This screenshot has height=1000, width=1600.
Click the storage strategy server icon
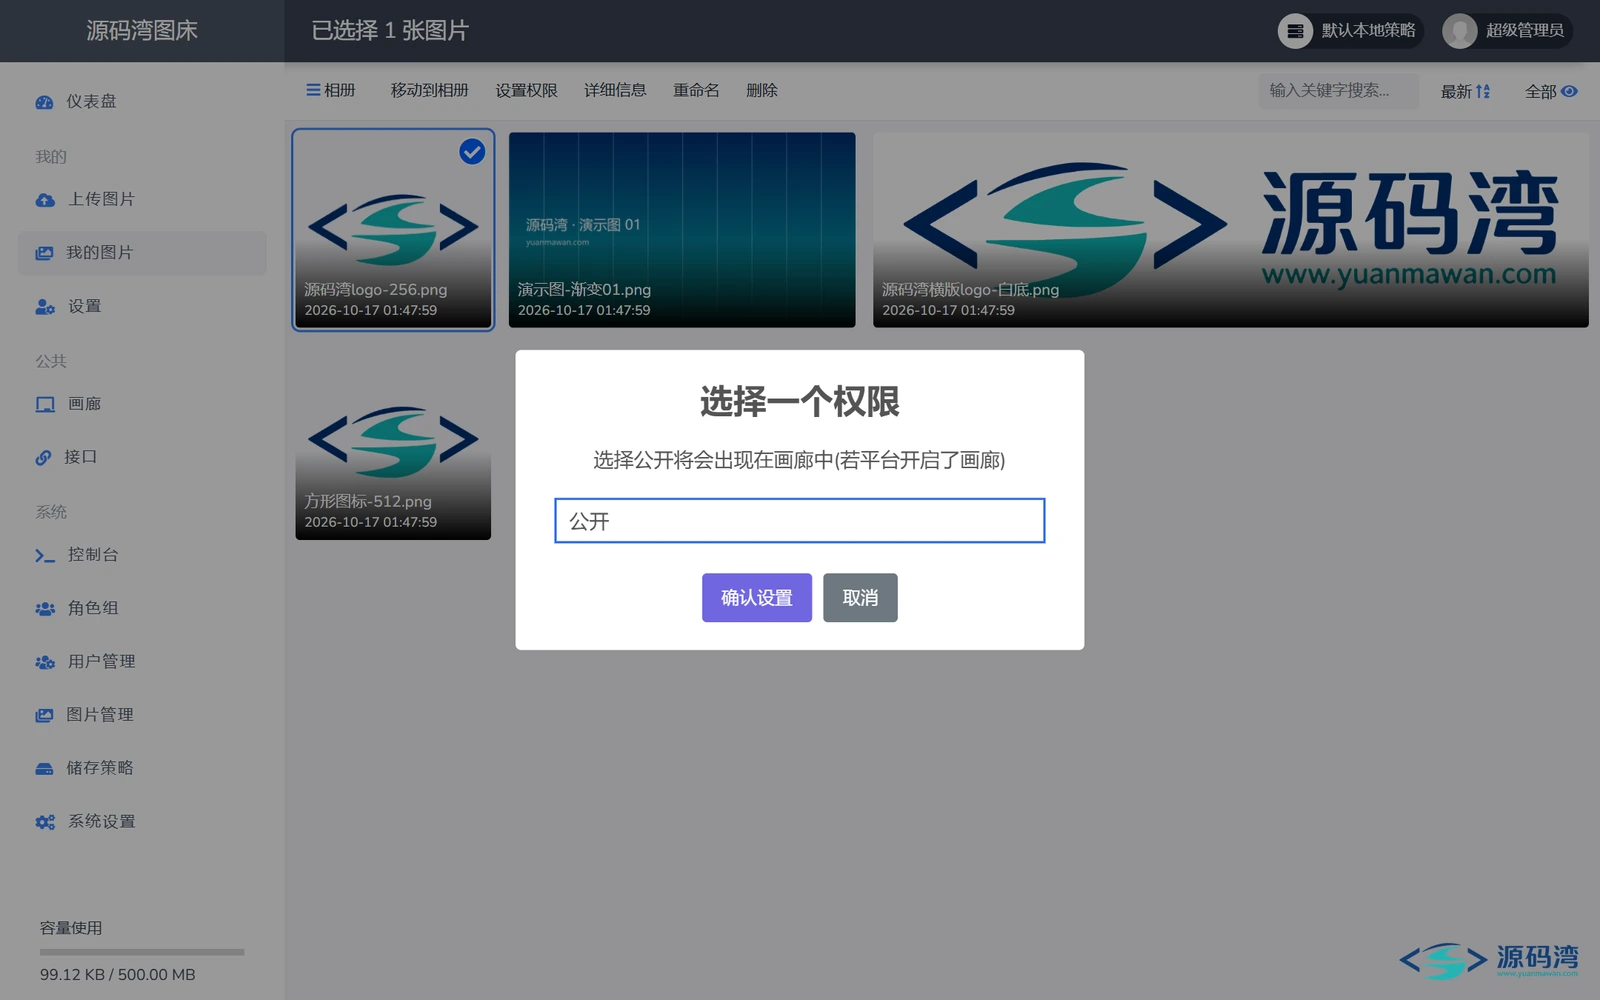[x=1295, y=31]
